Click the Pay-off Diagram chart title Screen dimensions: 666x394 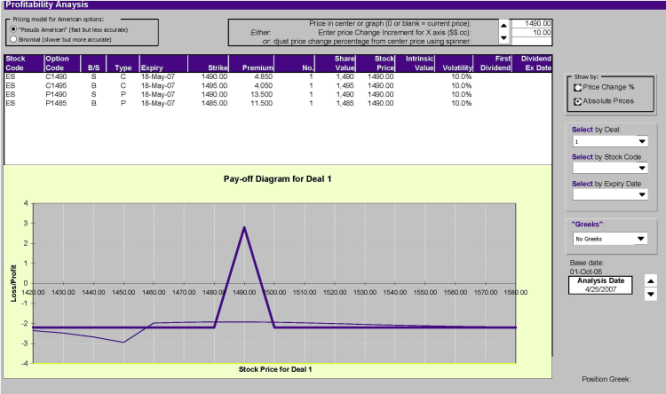coord(277,179)
